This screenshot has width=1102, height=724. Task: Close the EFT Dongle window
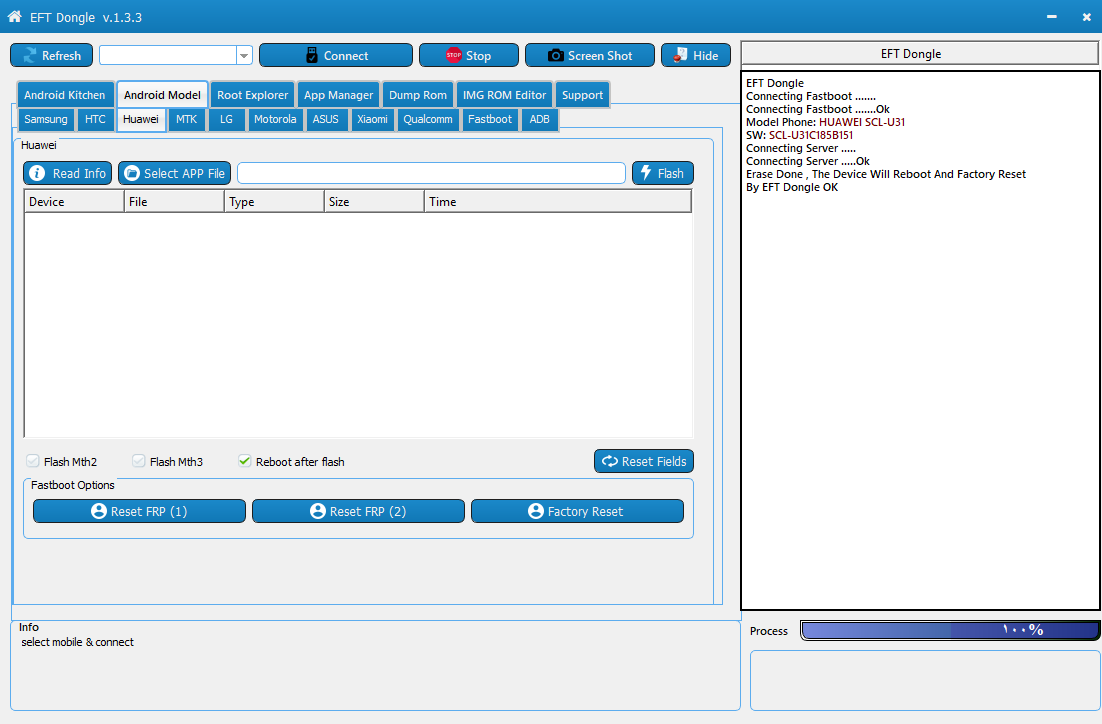tap(1087, 16)
